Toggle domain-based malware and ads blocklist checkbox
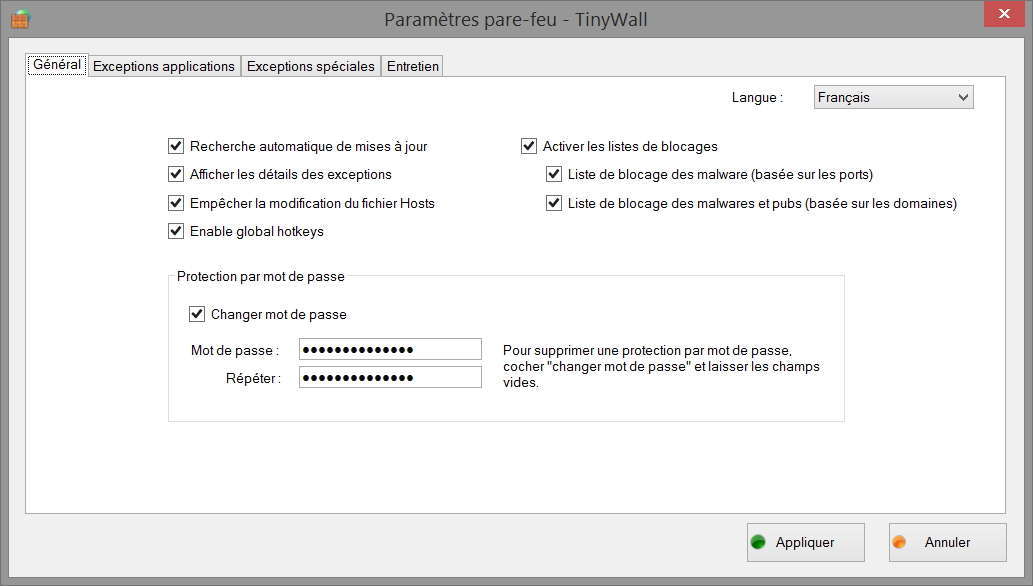 click(554, 203)
